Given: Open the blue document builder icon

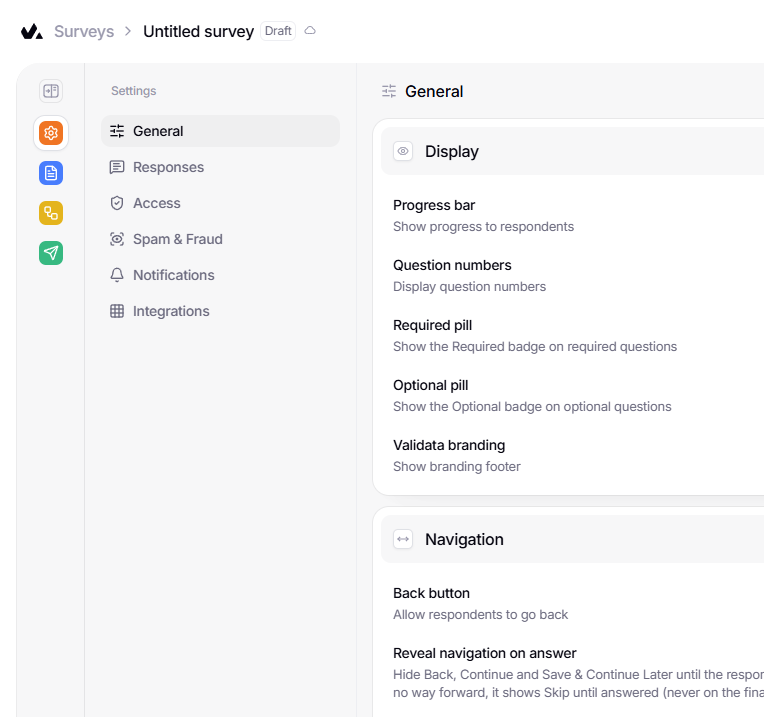Looking at the screenshot, I should [x=51, y=173].
